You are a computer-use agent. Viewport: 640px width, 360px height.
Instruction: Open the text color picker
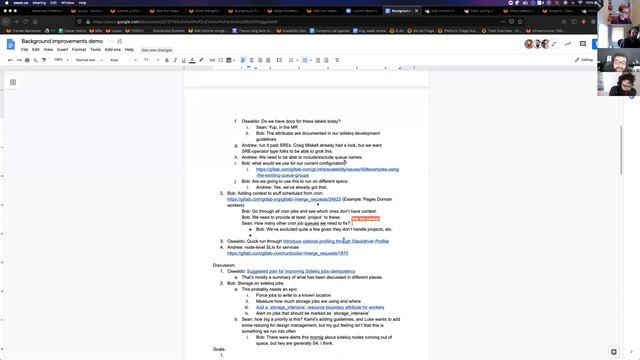192,60
